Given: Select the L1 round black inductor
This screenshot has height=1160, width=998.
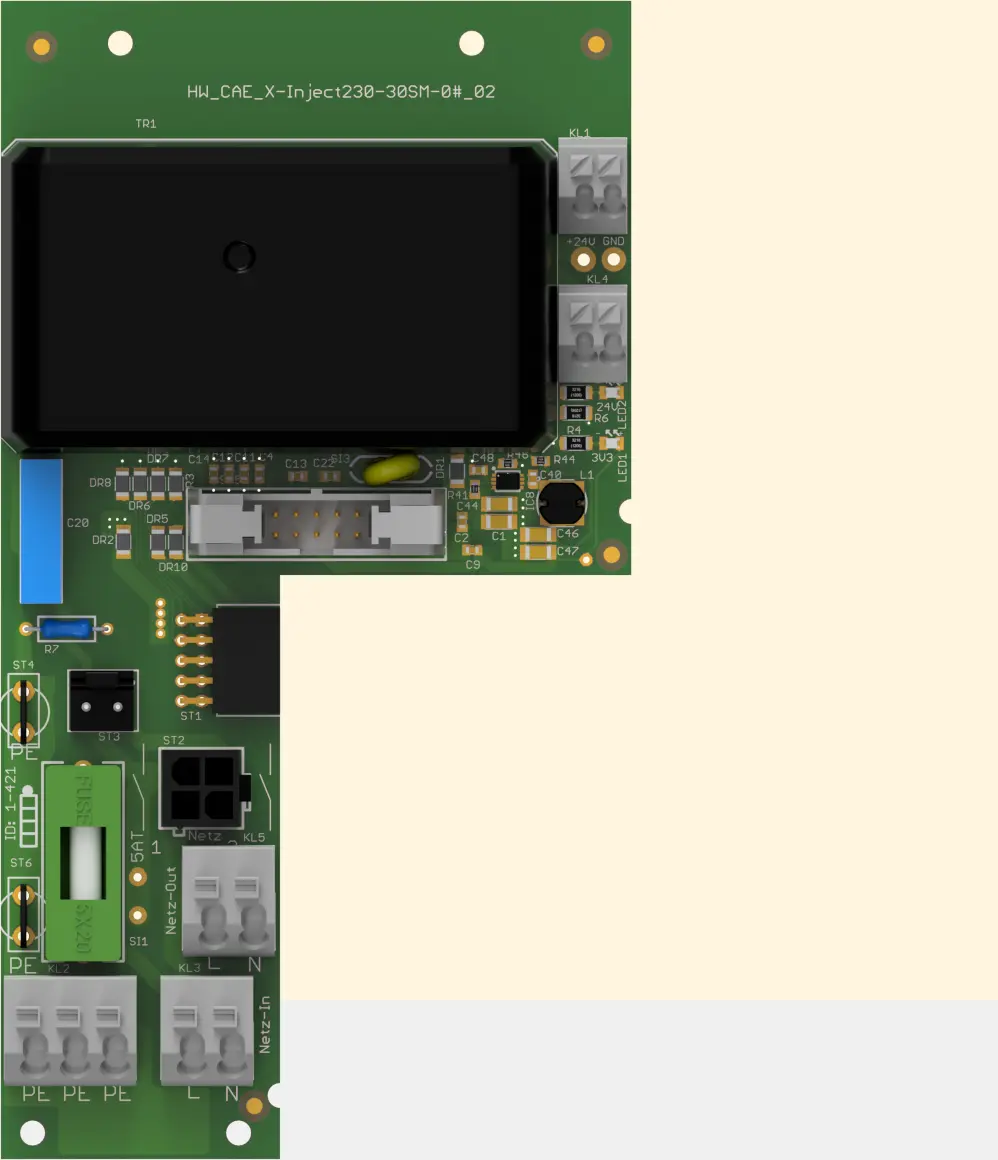Looking at the screenshot, I should tap(562, 502).
